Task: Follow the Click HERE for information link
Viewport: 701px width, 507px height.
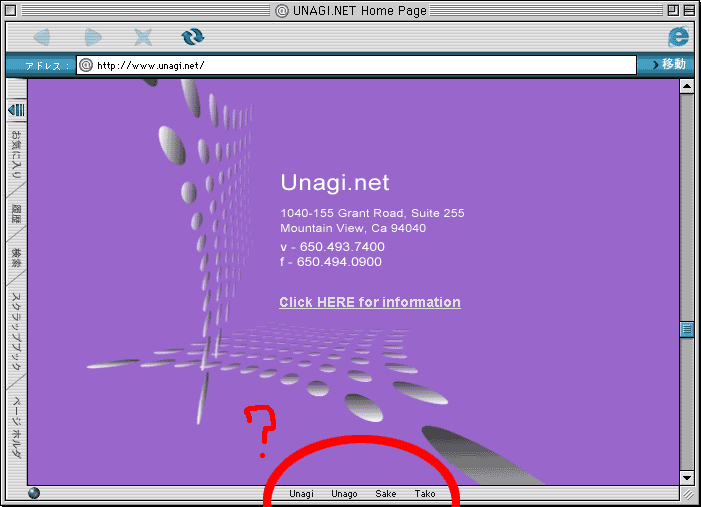Action: (x=370, y=302)
